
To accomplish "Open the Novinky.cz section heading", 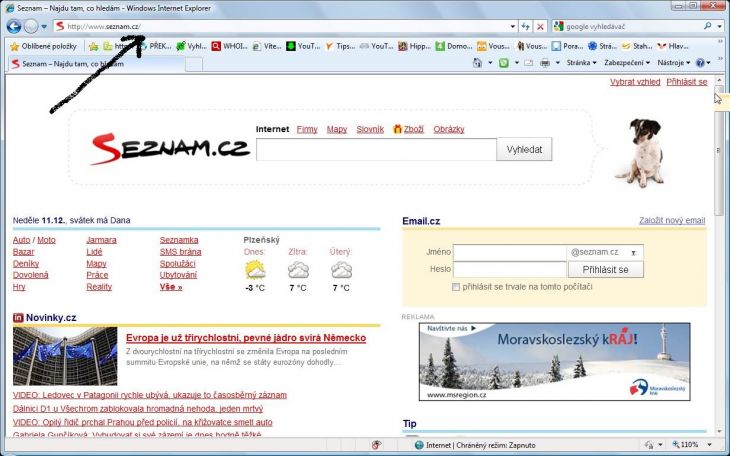I will 51,318.
